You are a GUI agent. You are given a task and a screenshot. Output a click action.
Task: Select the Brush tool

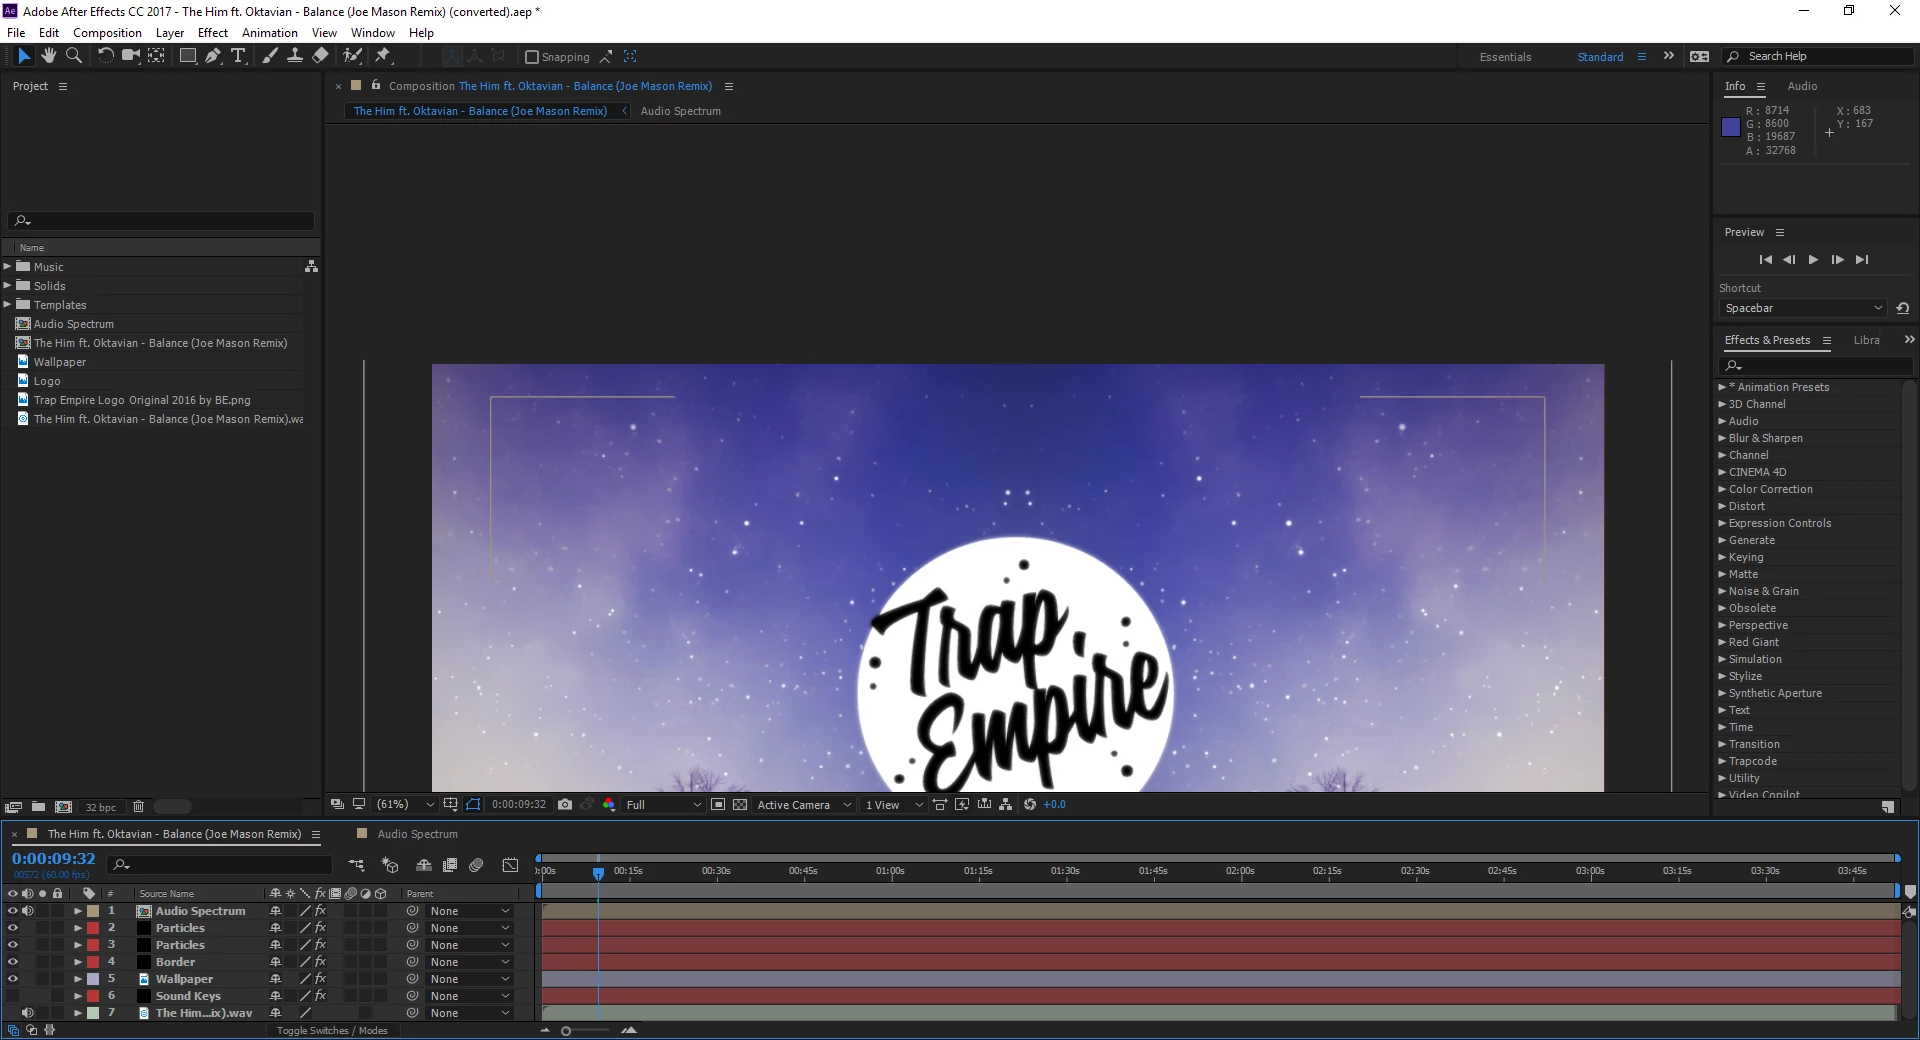(x=270, y=56)
